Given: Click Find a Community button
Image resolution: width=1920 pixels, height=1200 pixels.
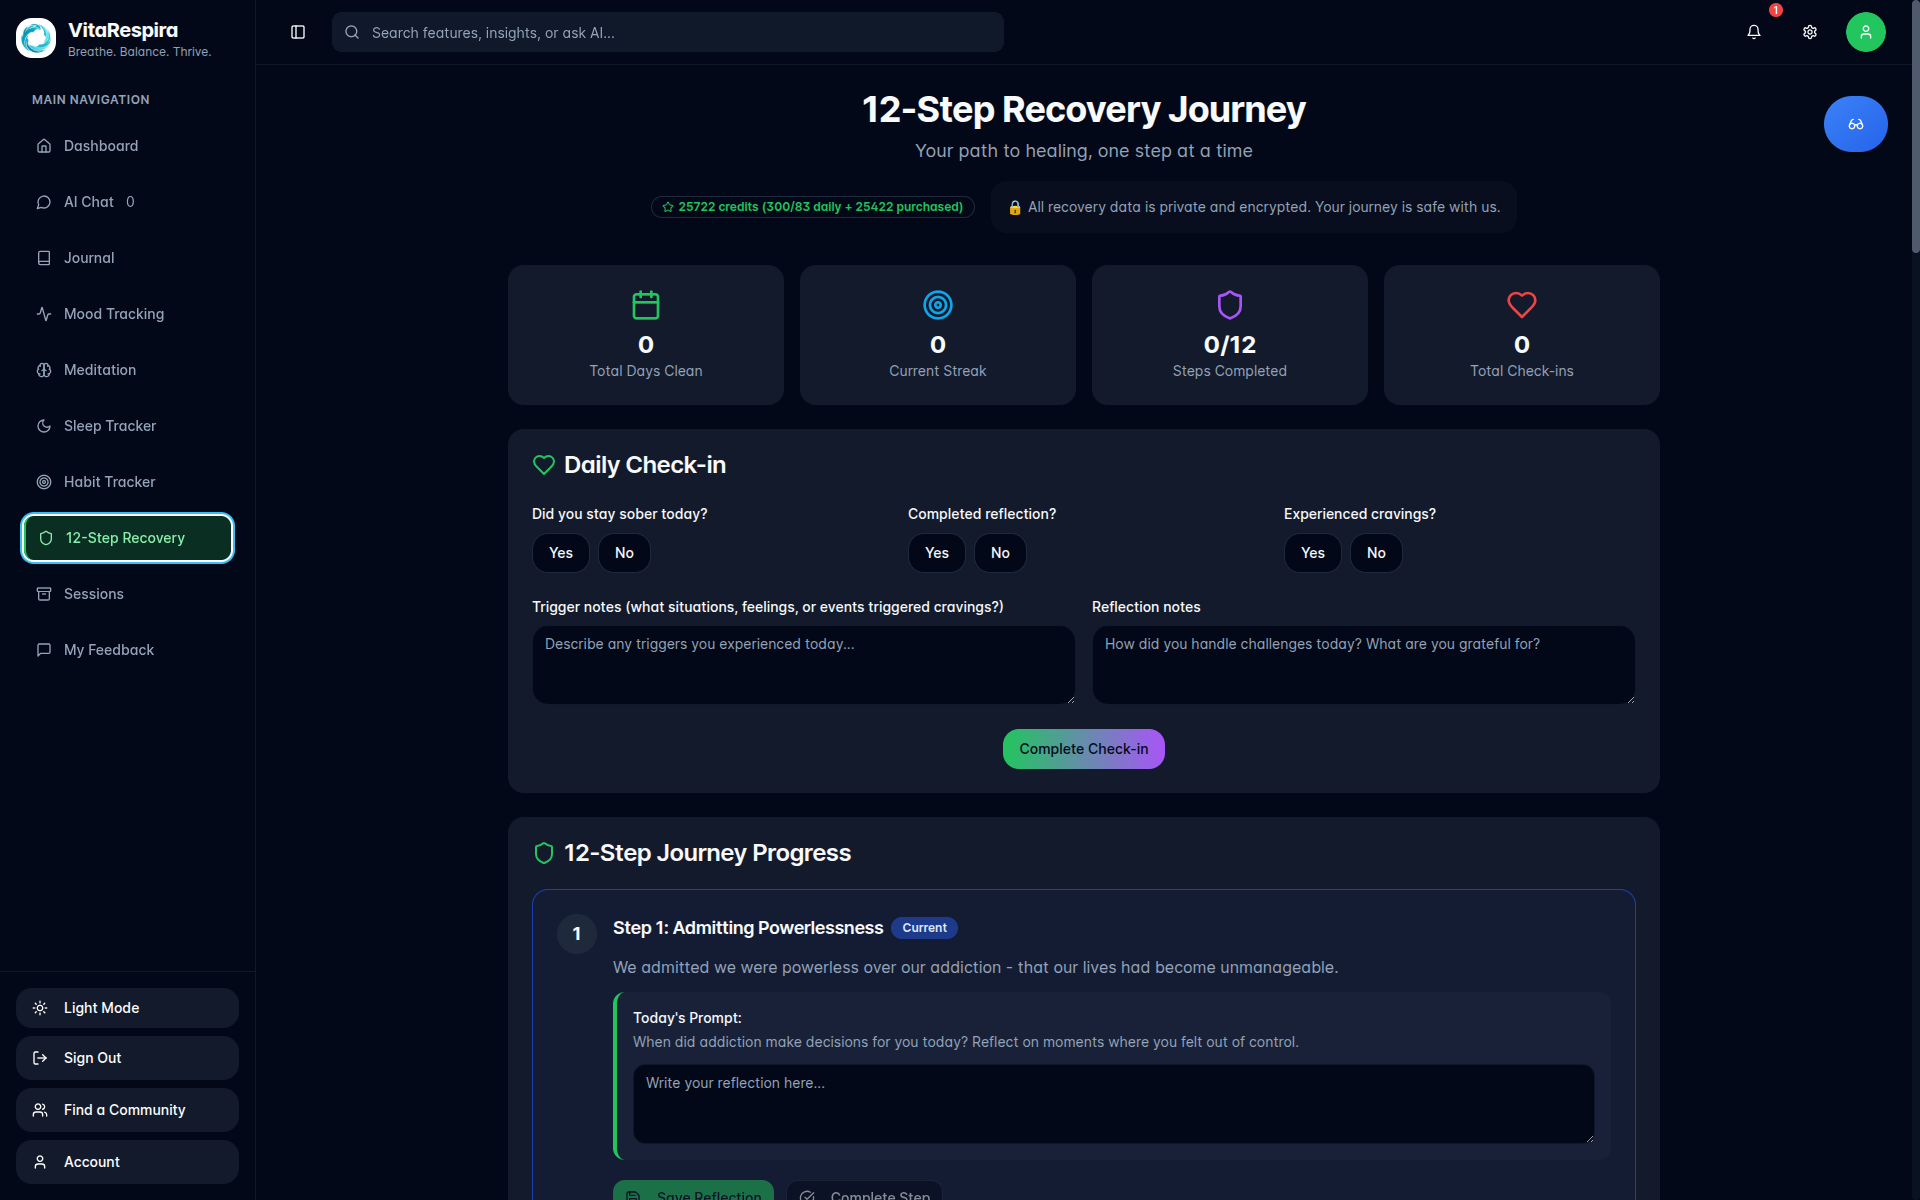Looking at the screenshot, I should pos(127,1110).
